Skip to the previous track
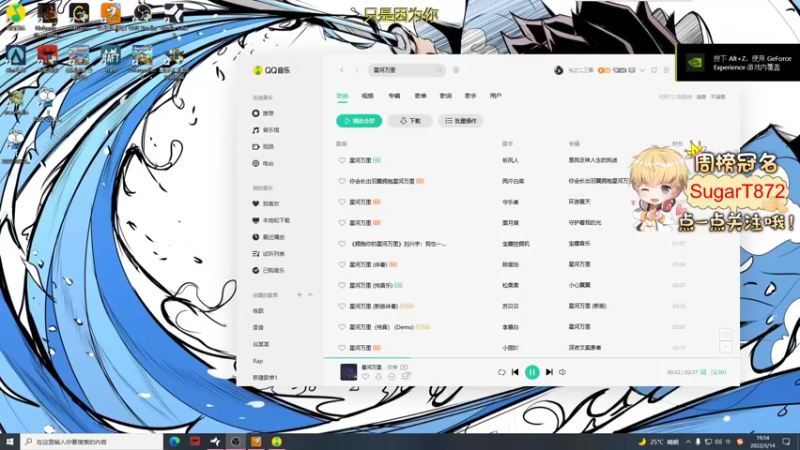Screen dimensions: 800x450 pyautogui.click(x=515, y=372)
